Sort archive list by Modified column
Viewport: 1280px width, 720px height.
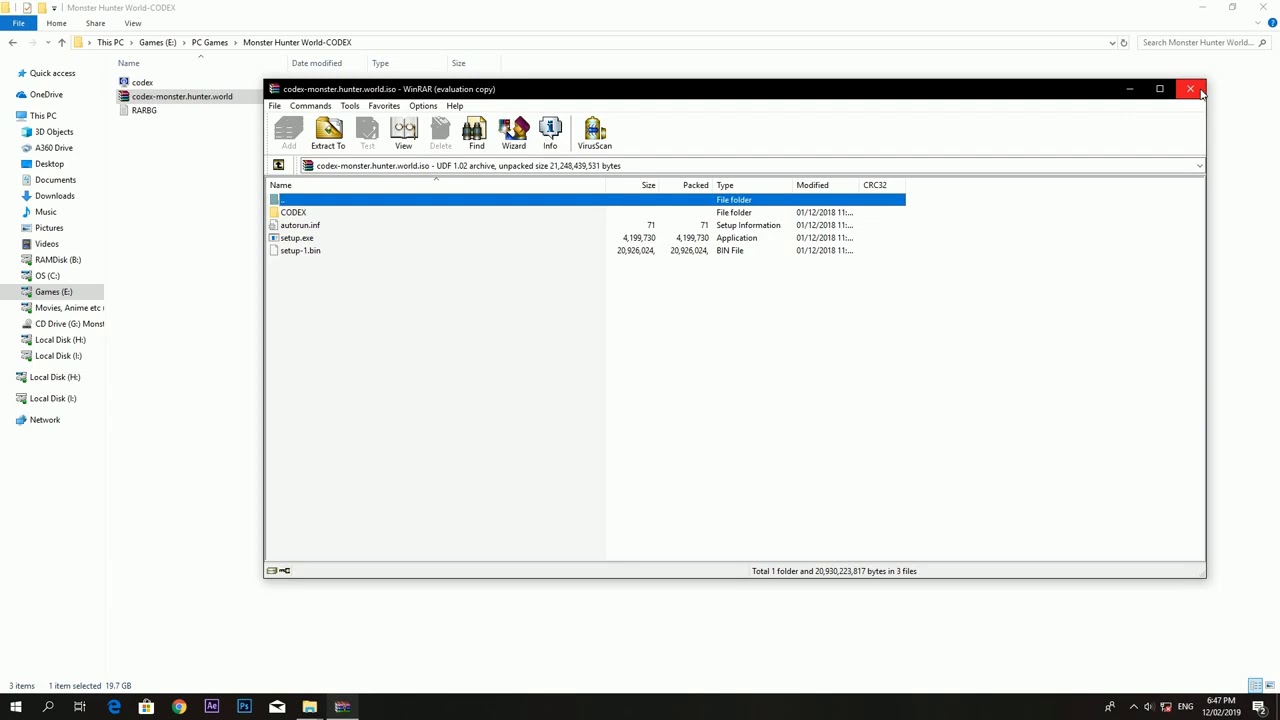[826, 185]
